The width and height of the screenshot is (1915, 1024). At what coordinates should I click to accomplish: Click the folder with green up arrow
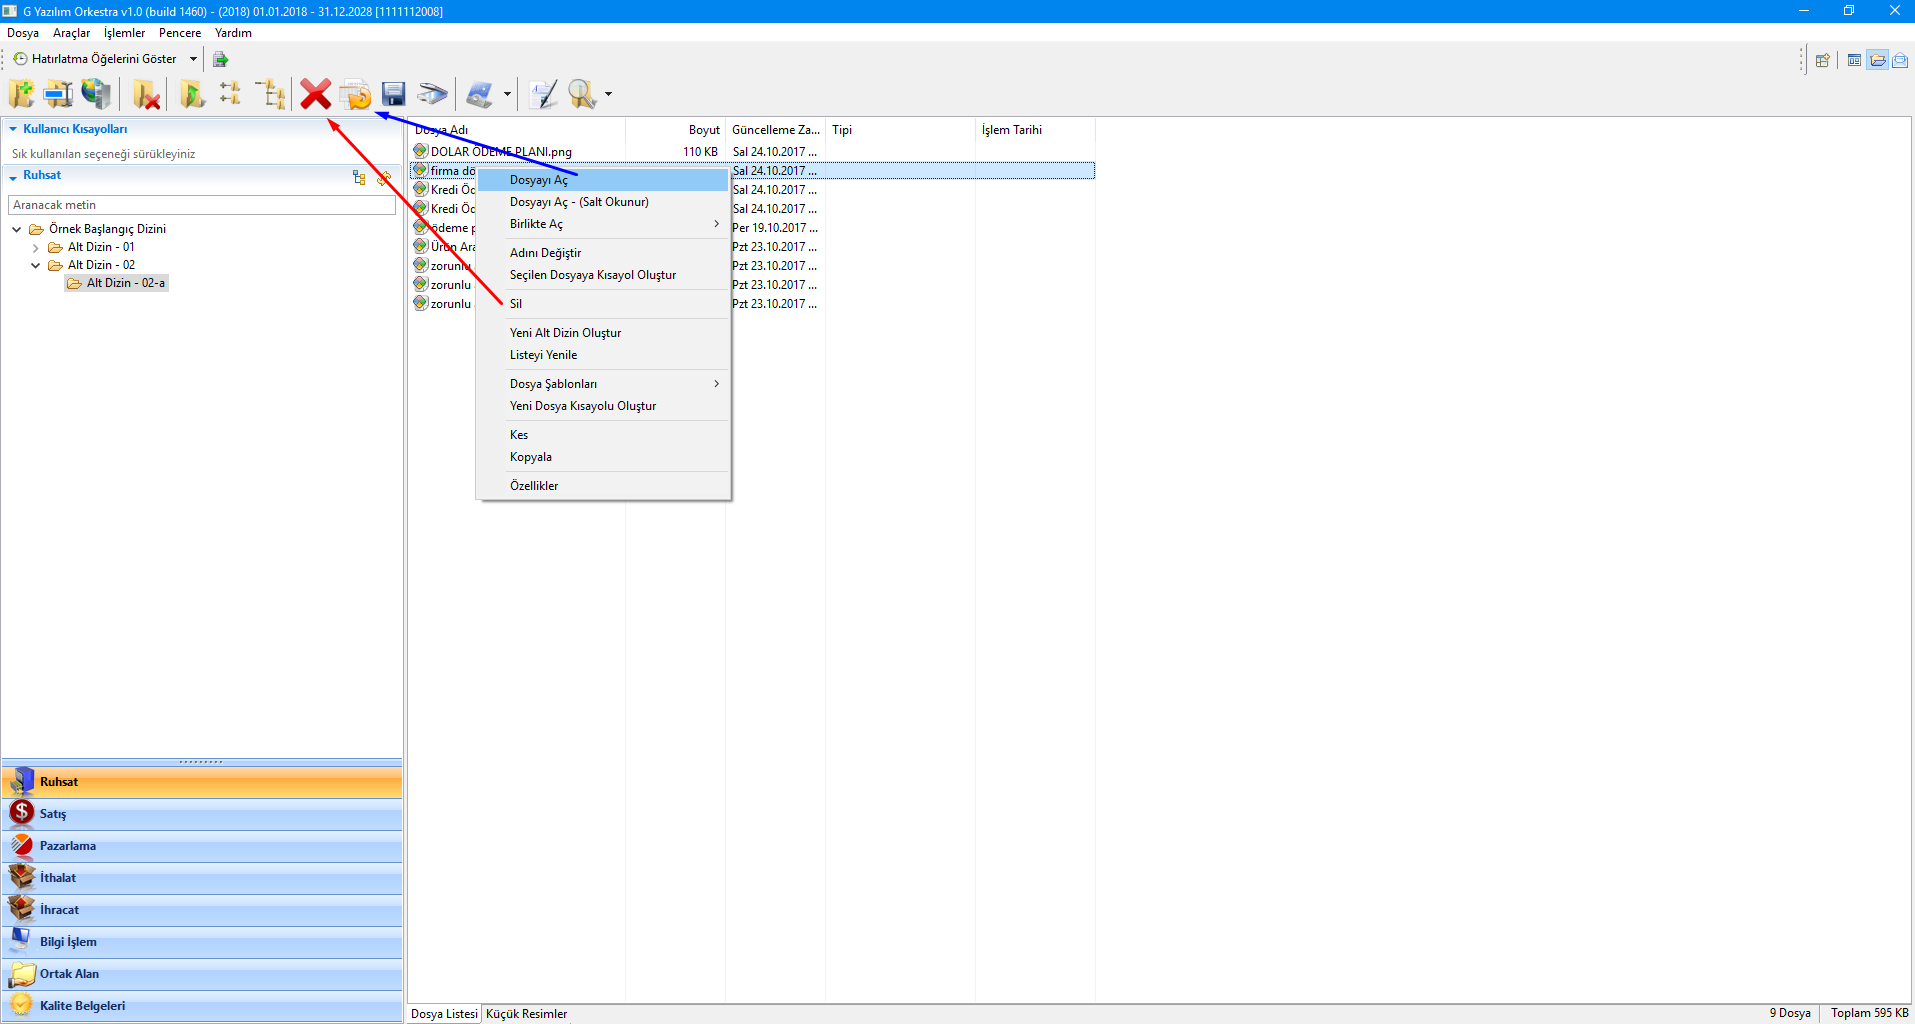(192, 95)
